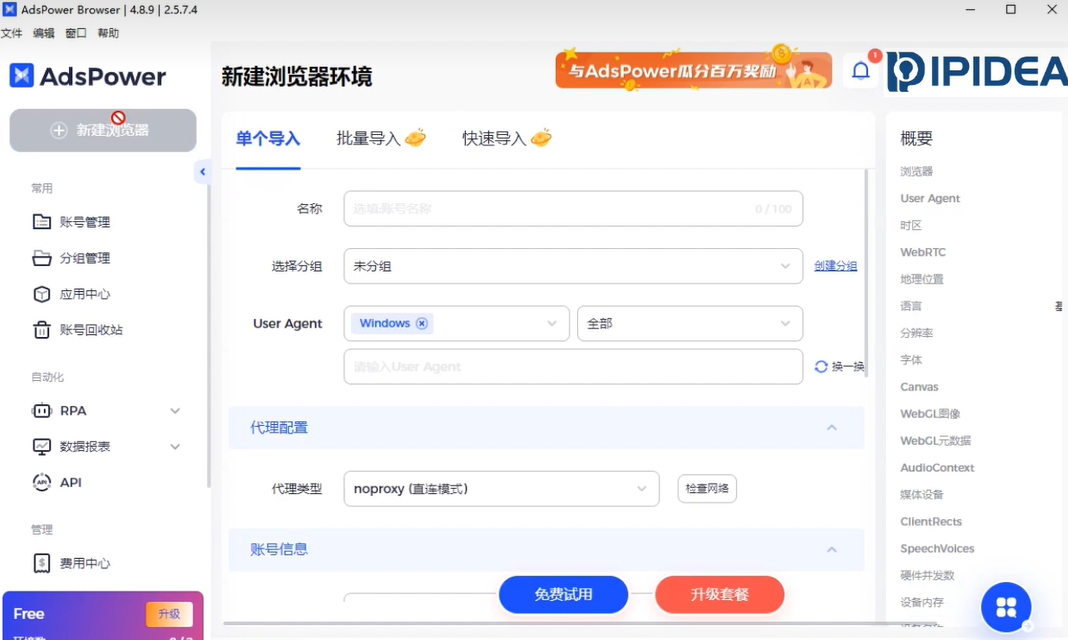Click the AdsPower title bar app icon
The height and width of the screenshot is (640, 1068).
[x=10, y=10]
